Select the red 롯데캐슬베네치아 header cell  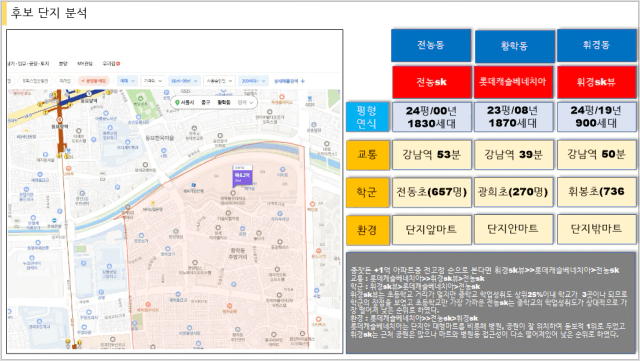[513, 82]
